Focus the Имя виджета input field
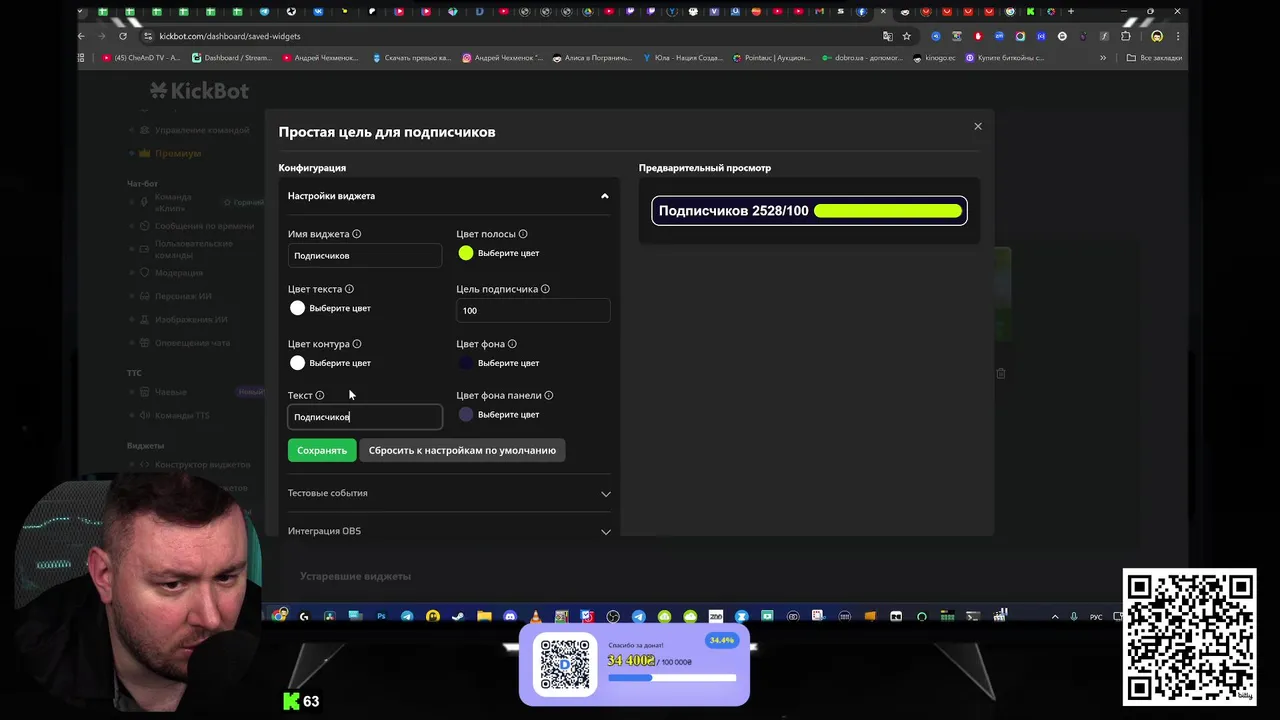This screenshot has width=1280, height=720. (365, 255)
